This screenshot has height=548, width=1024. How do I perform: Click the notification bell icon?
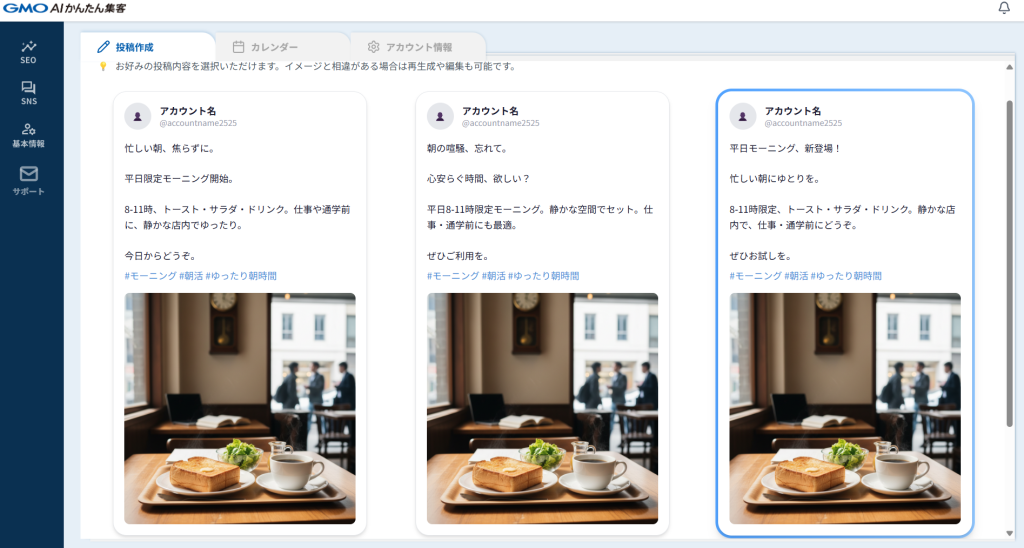[1004, 9]
